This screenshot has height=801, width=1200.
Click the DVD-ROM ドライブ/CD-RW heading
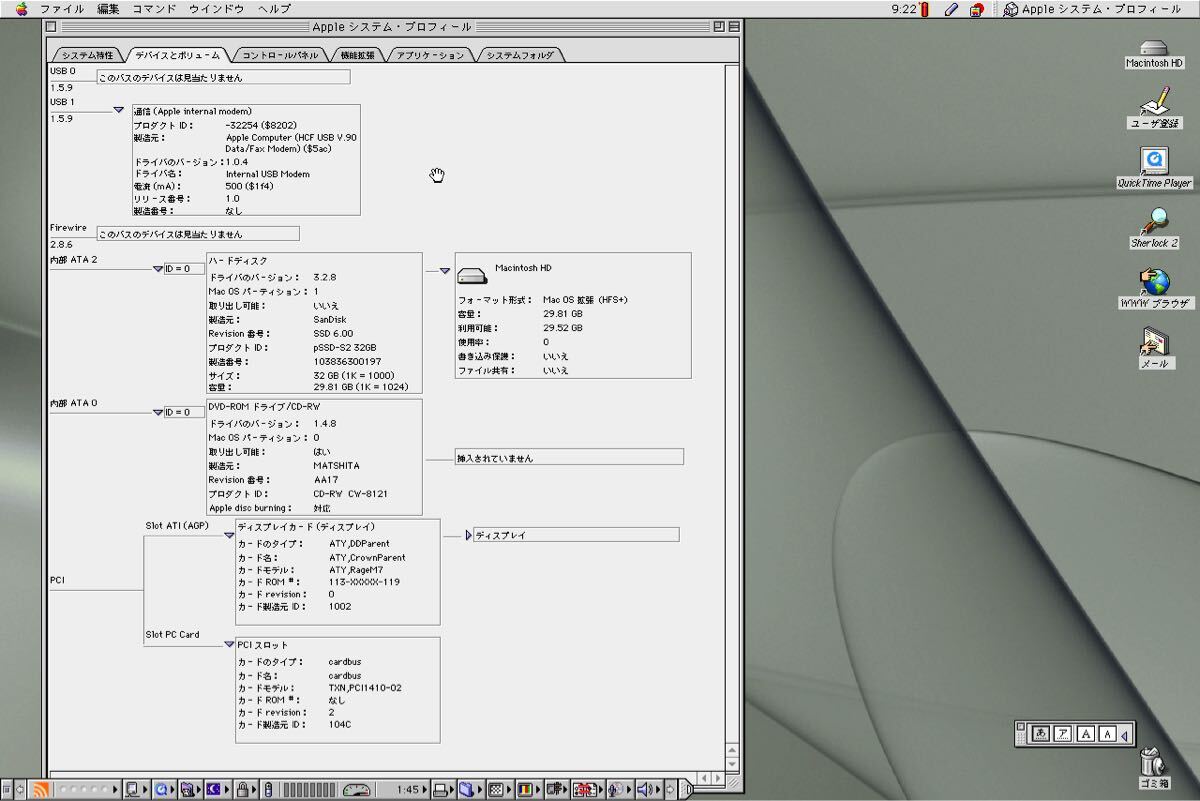click(265, 407)
